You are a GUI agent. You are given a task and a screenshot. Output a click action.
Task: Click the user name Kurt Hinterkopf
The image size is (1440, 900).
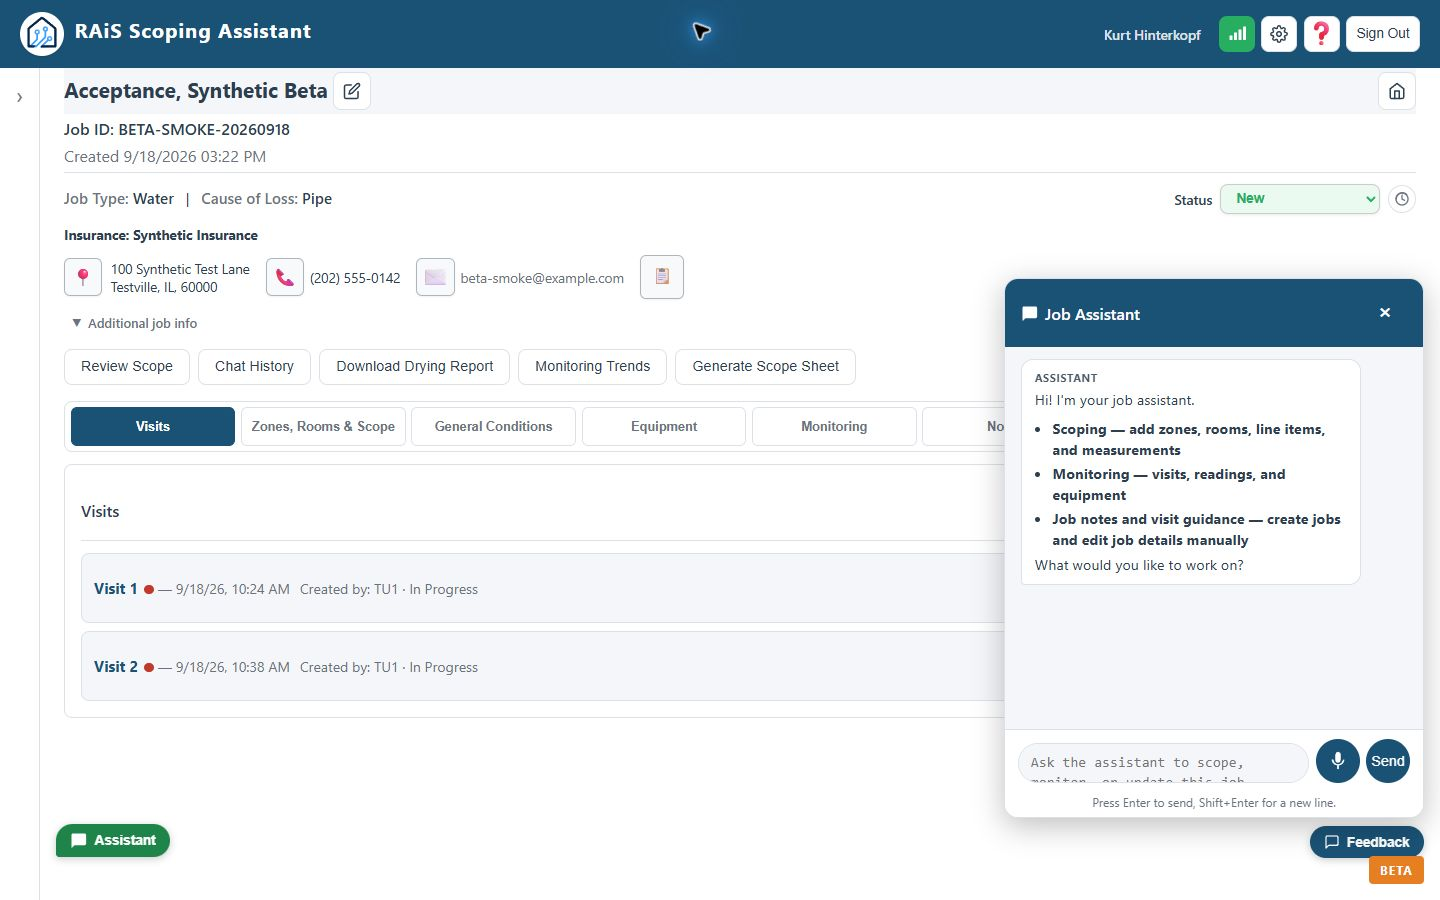1152,35
